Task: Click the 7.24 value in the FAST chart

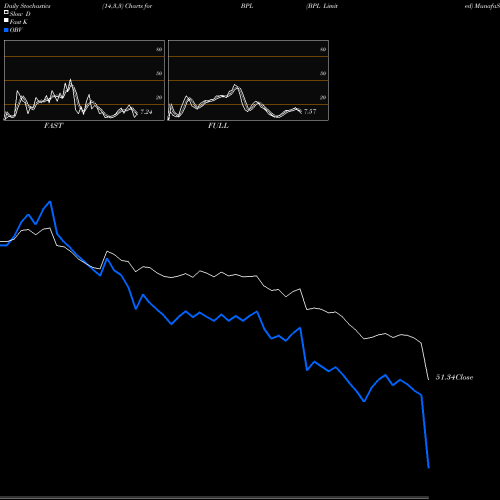Action: (x=146, y=112)
